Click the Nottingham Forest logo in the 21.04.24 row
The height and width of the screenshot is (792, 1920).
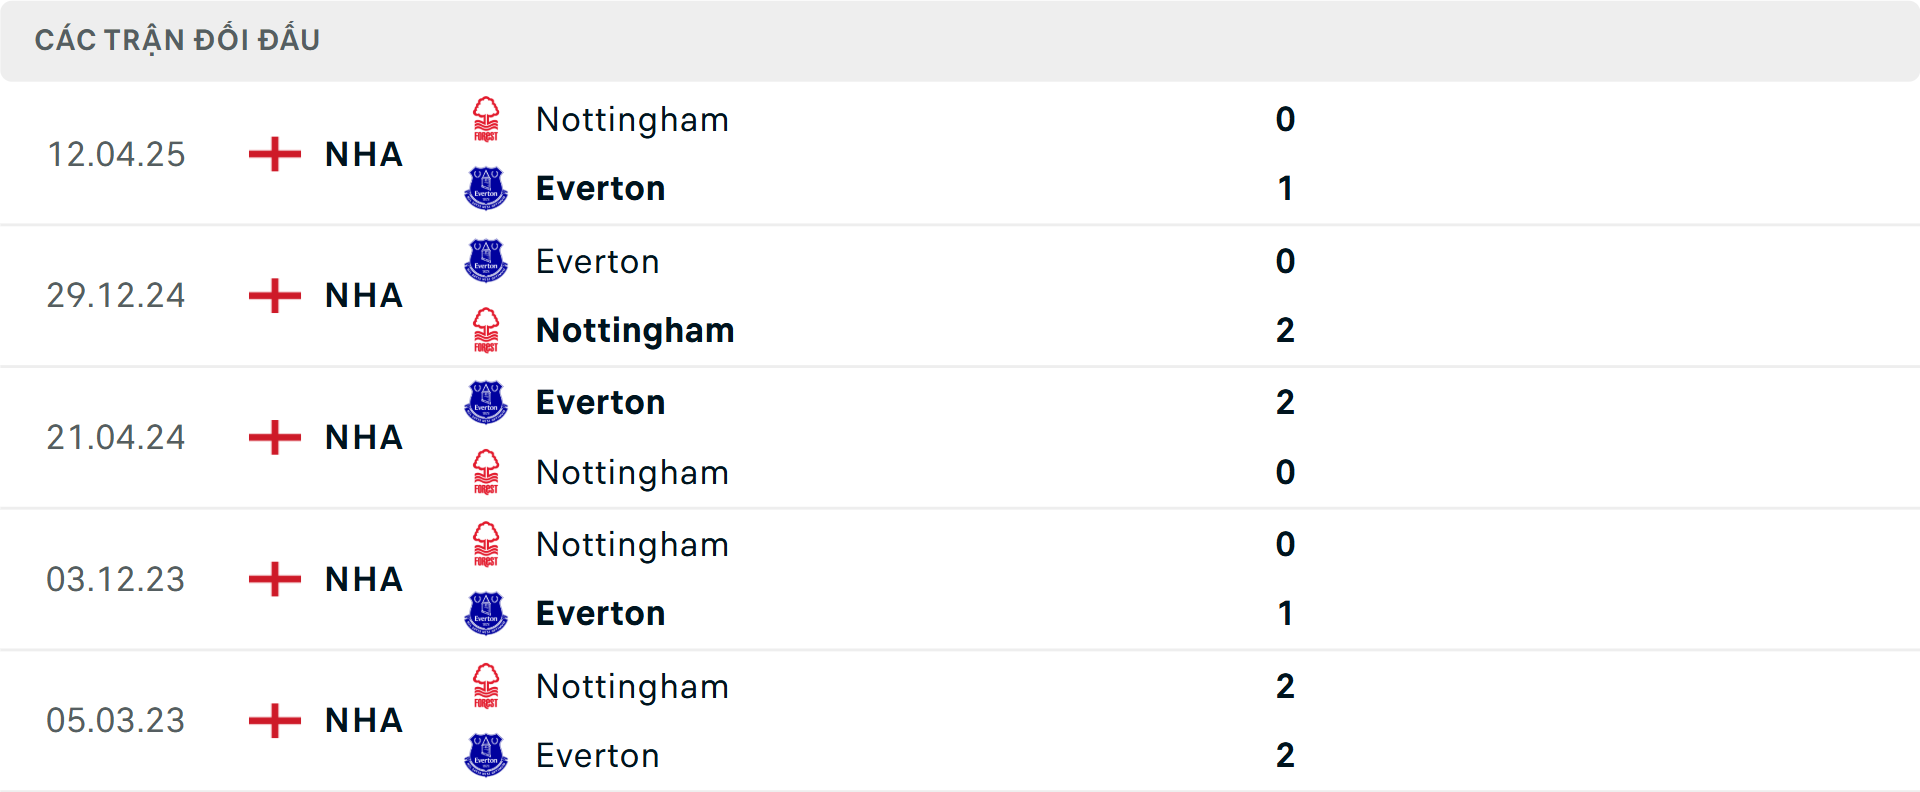click(x=487, y=472)
